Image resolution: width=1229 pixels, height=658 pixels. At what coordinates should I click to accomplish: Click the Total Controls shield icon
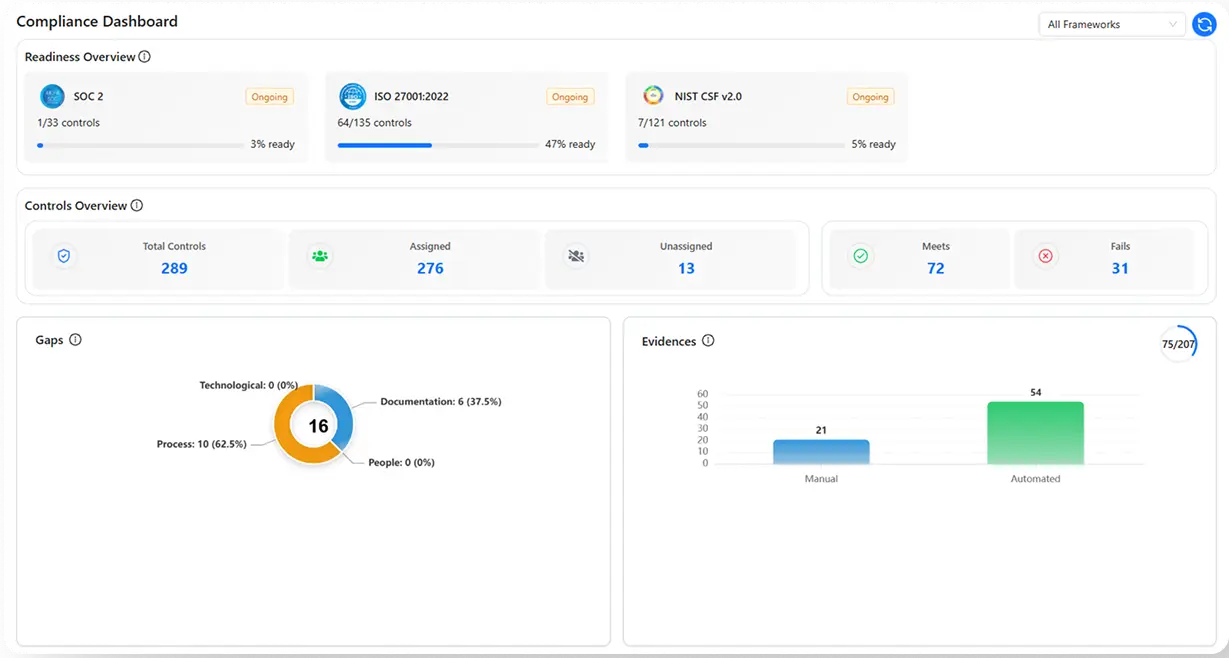click(x=64, y=257)
